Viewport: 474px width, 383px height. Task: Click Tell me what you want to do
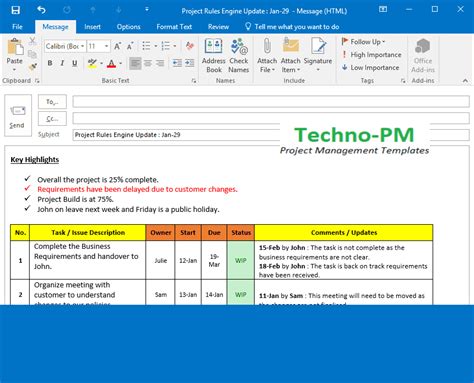(292, 27)
